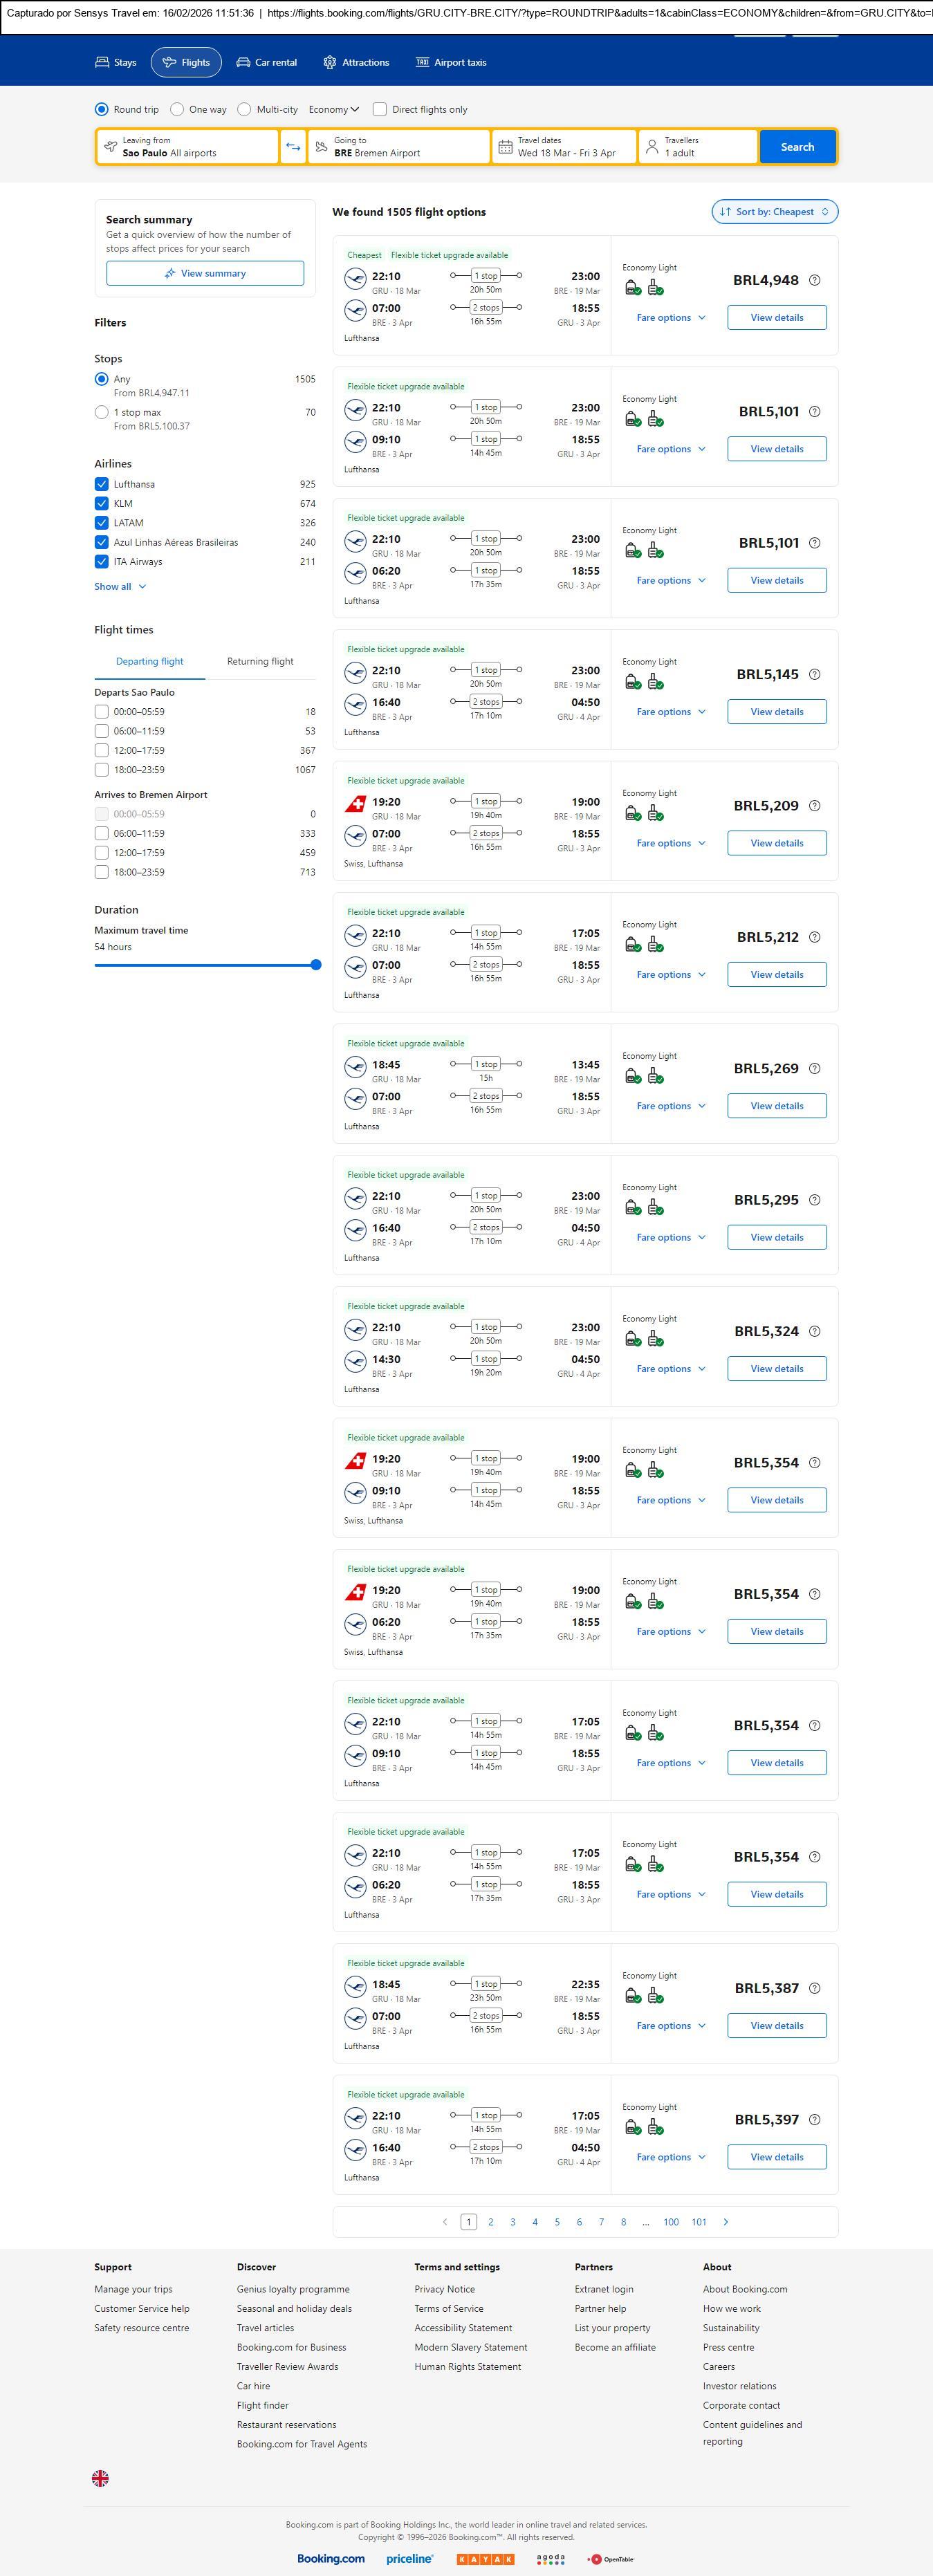Click the Going to Bremen Airport field
The width and height of the screenshot is (933, 2576).
(399, 147)
